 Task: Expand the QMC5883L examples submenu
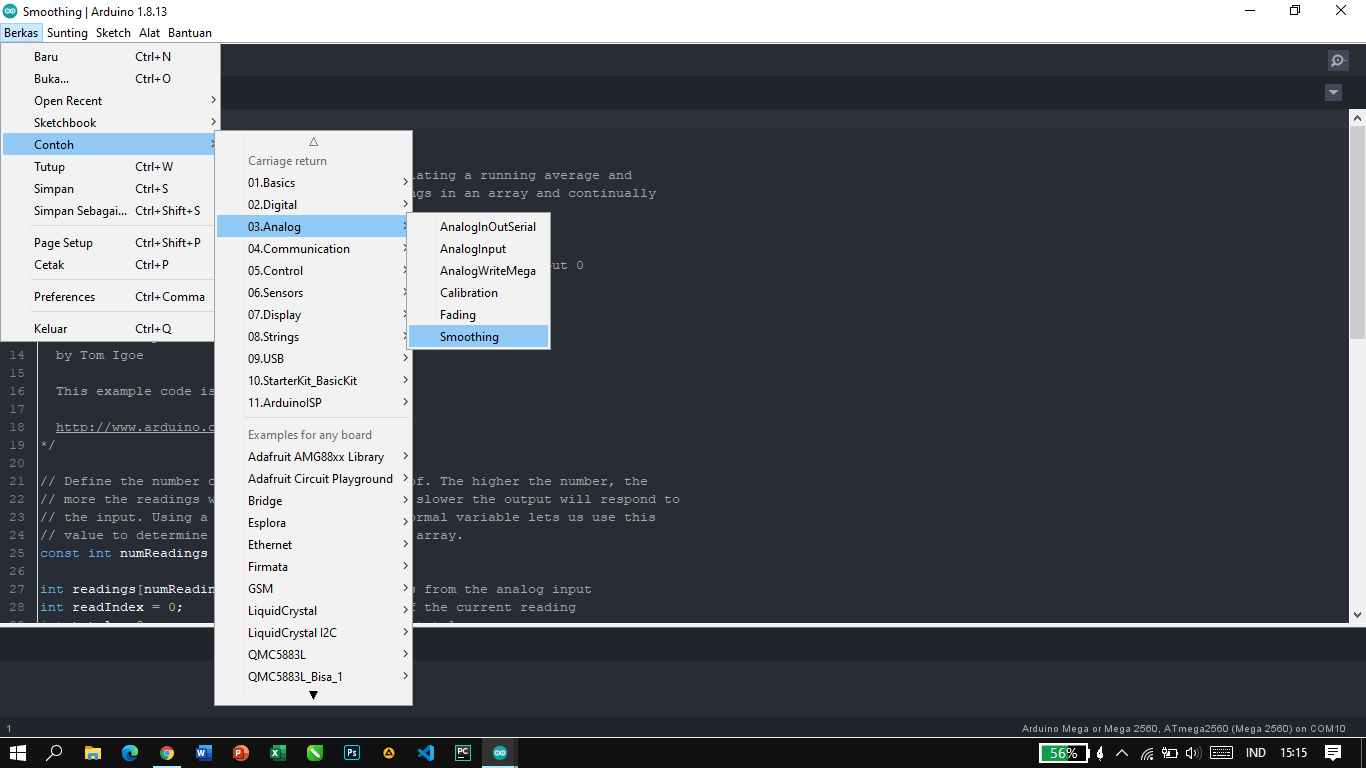coord(313,655)
